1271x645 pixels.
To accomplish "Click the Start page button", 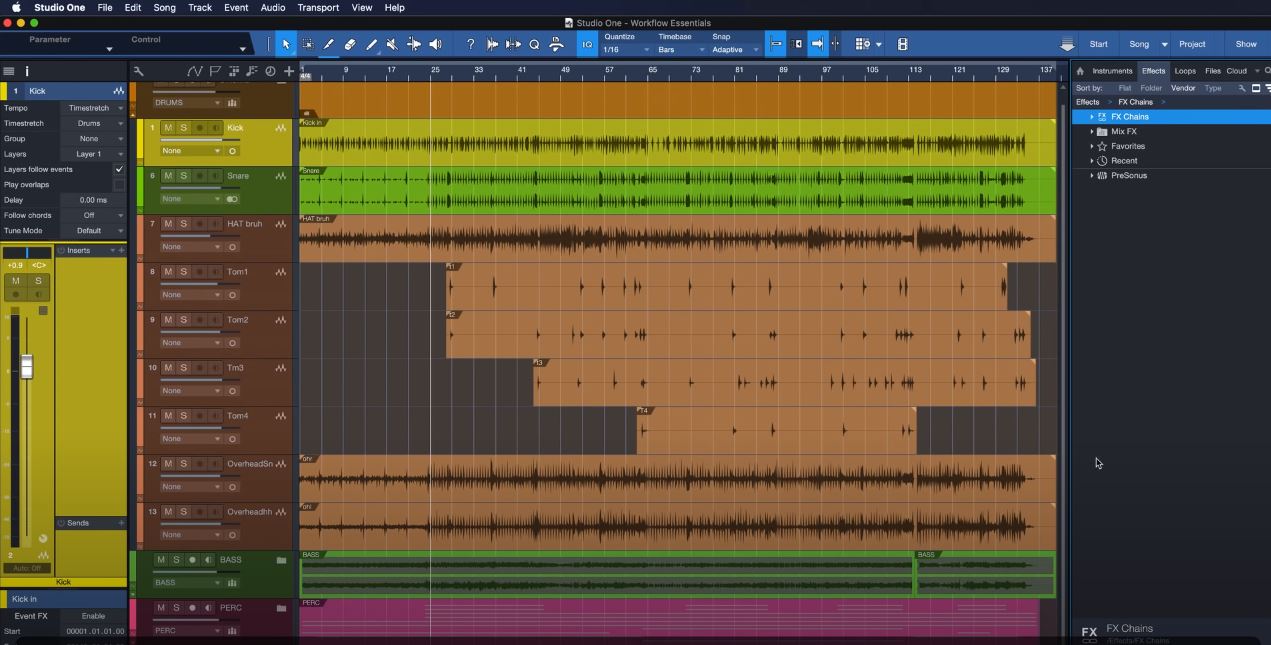I will coord(1098,44).
